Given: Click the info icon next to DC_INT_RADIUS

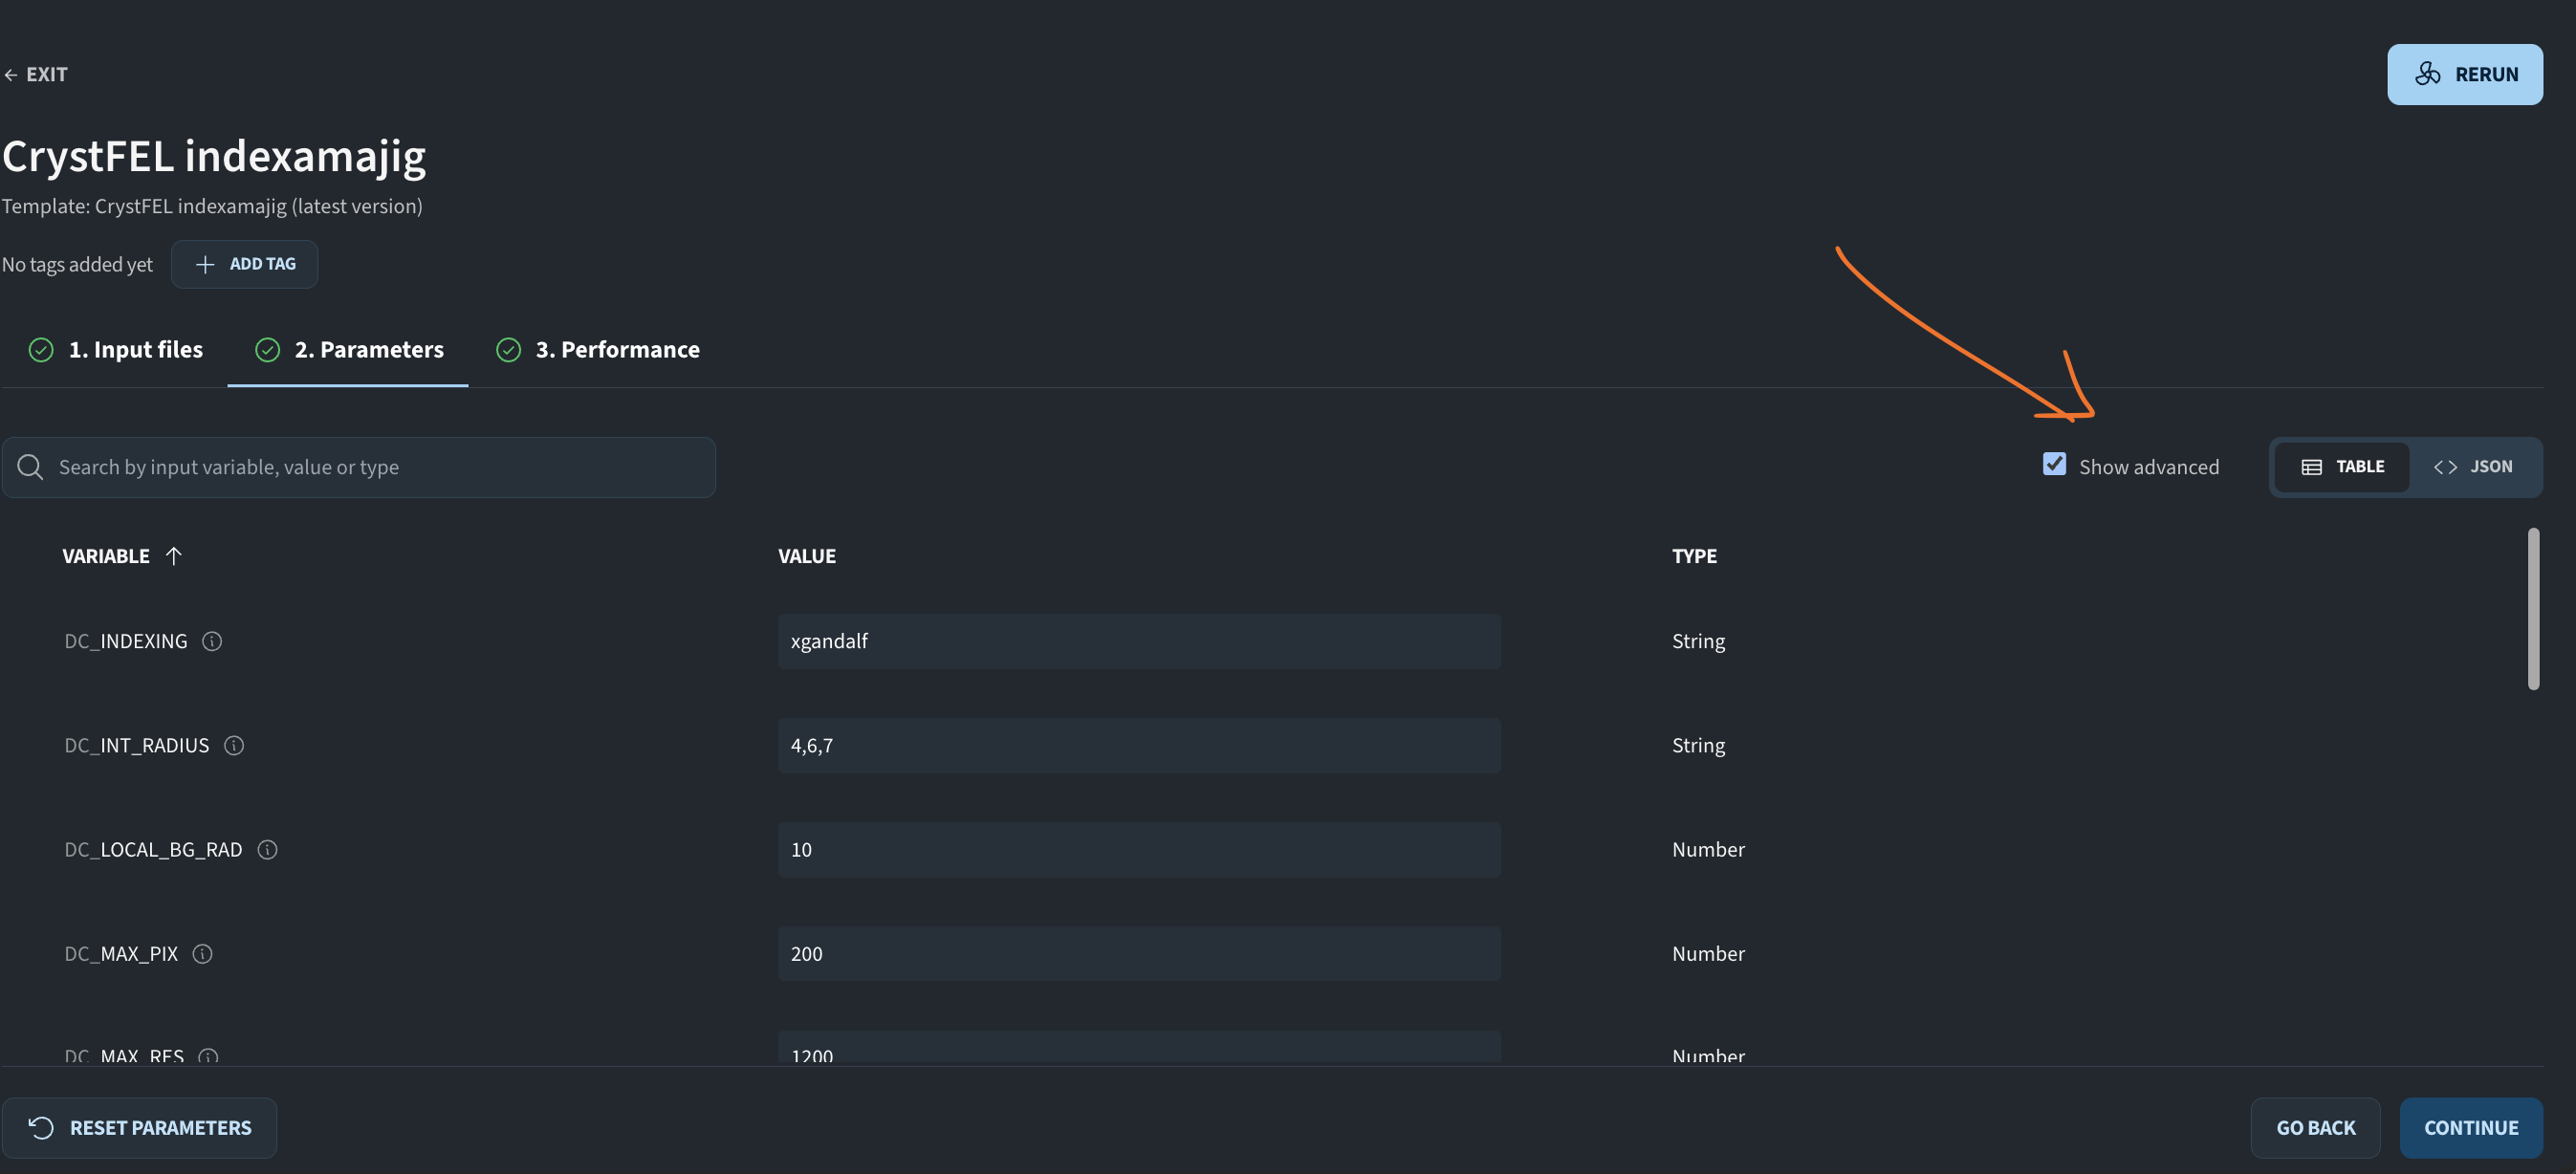Looking at the screenshot, I should (x=234, y=745).
